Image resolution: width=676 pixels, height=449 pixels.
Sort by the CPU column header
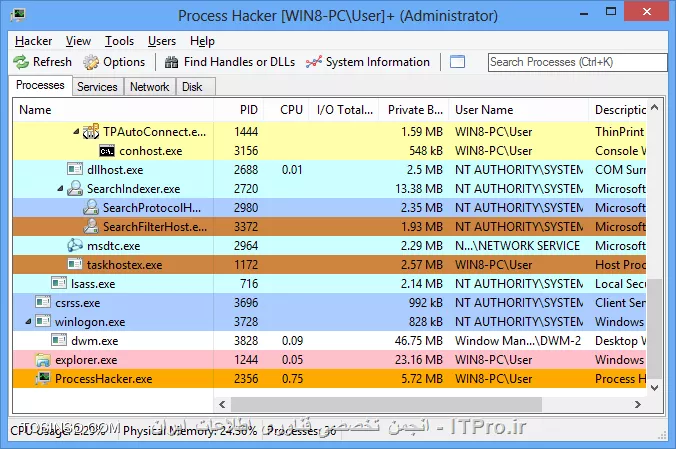click(x=287, y=110)
